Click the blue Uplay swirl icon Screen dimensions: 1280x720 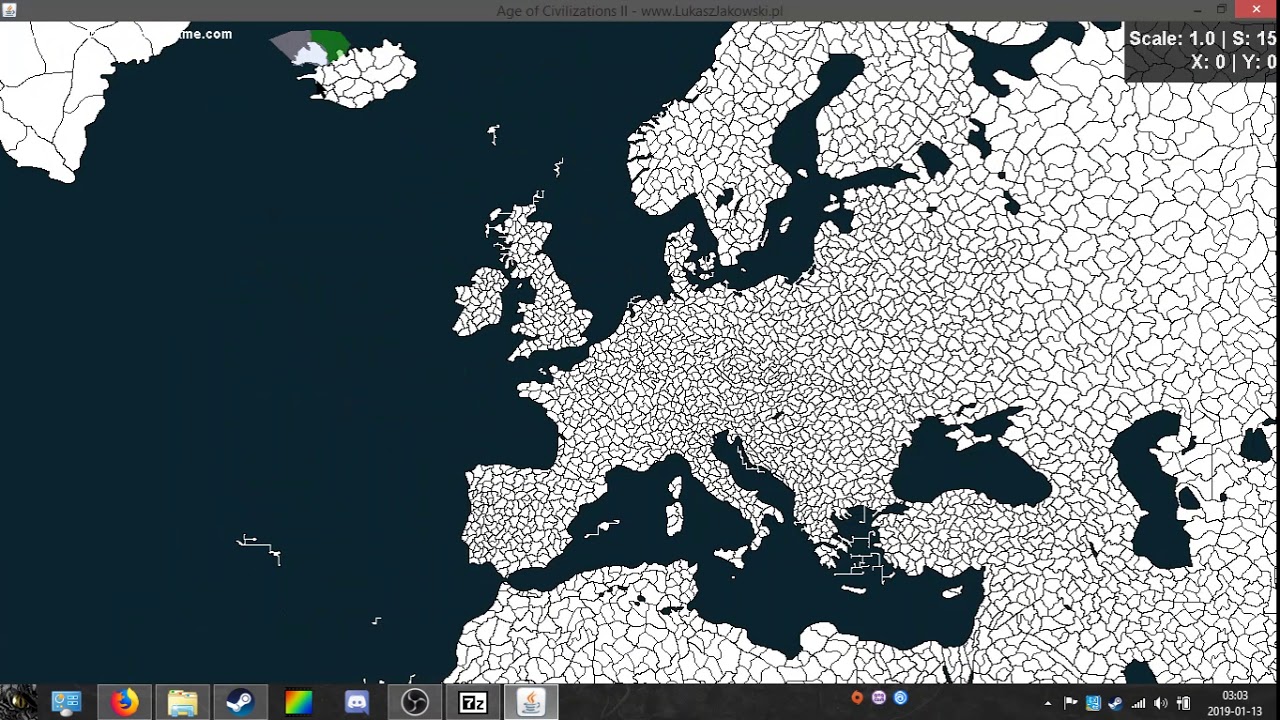[x=900, y=698]
